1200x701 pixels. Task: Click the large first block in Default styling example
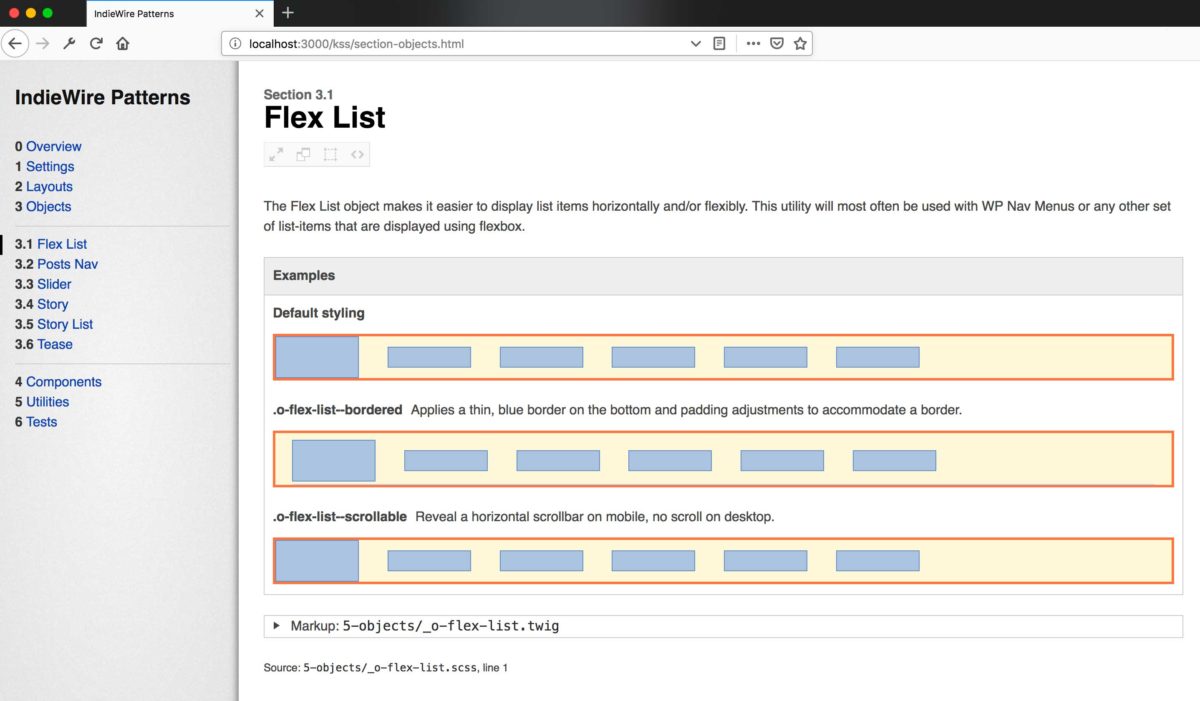[x=317, y=357]
